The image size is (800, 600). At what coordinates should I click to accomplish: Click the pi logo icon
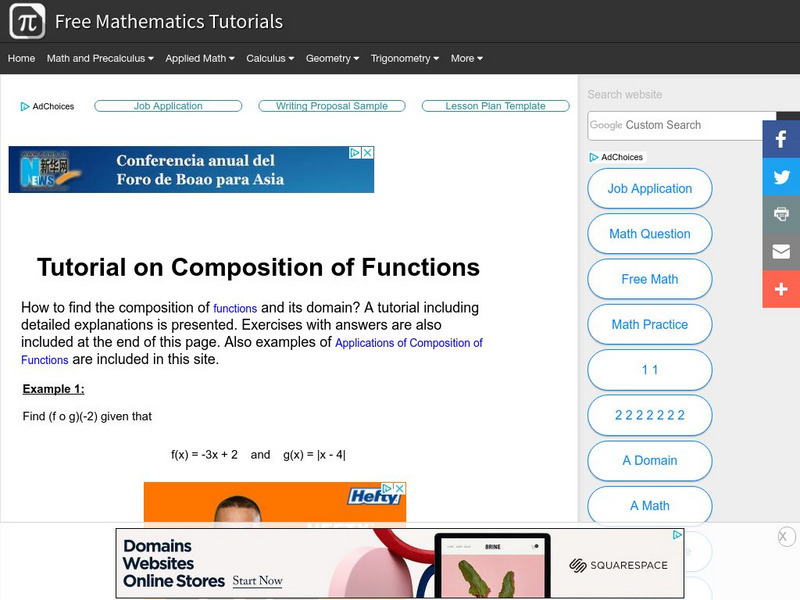tap(27, 21)
